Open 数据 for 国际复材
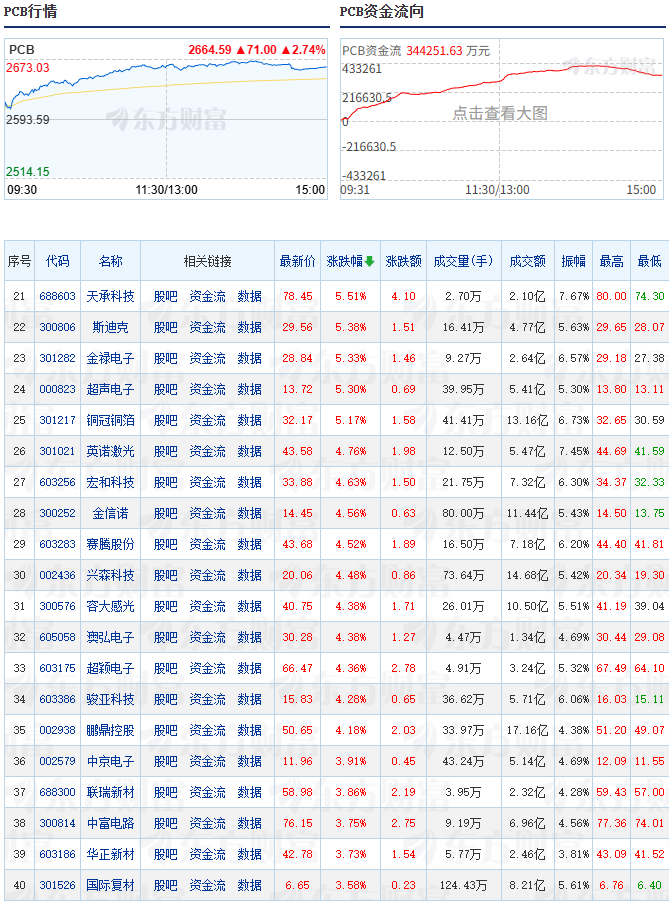This screenshot has width=669, height=904. 250,886
